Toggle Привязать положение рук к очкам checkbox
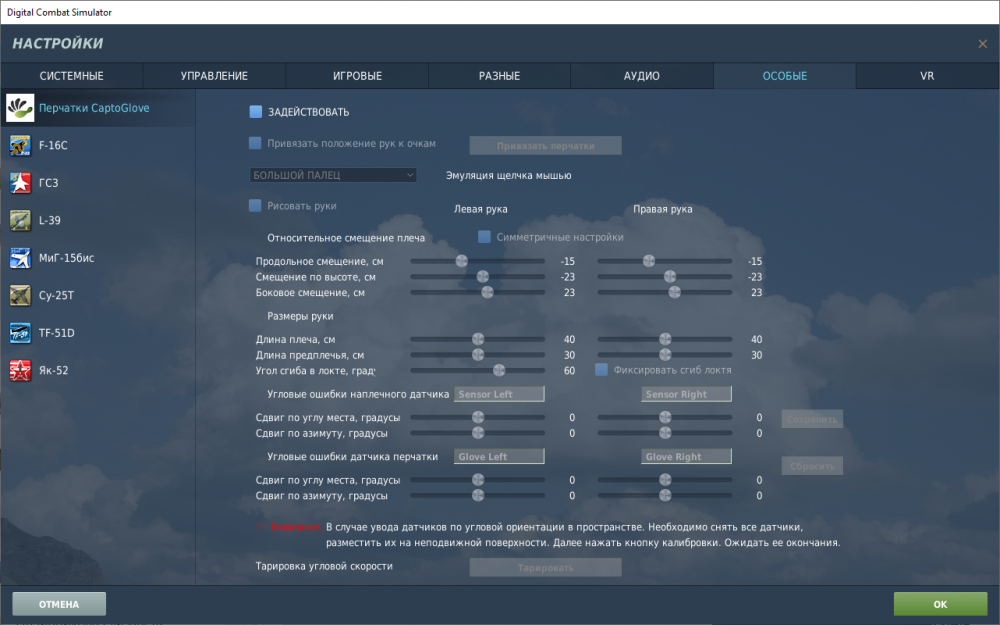 (255, 143)
